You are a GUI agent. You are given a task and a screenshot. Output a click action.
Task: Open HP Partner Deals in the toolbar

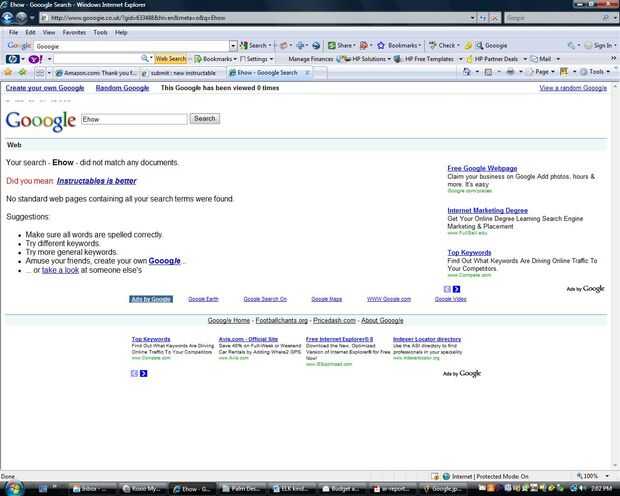point(492,59)
